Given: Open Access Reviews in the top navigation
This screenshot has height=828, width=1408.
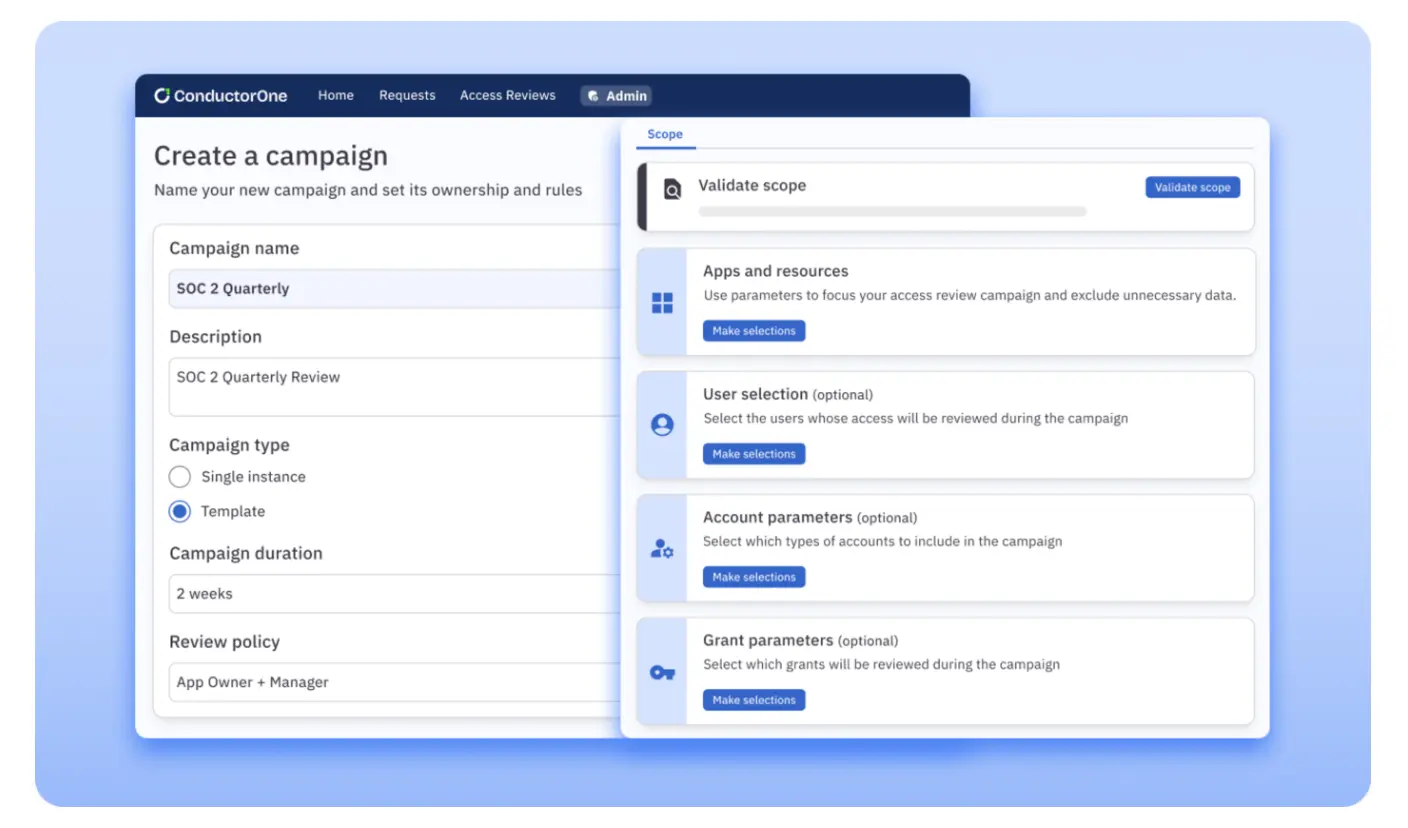Looking at the screenshot, I should 507,96.
